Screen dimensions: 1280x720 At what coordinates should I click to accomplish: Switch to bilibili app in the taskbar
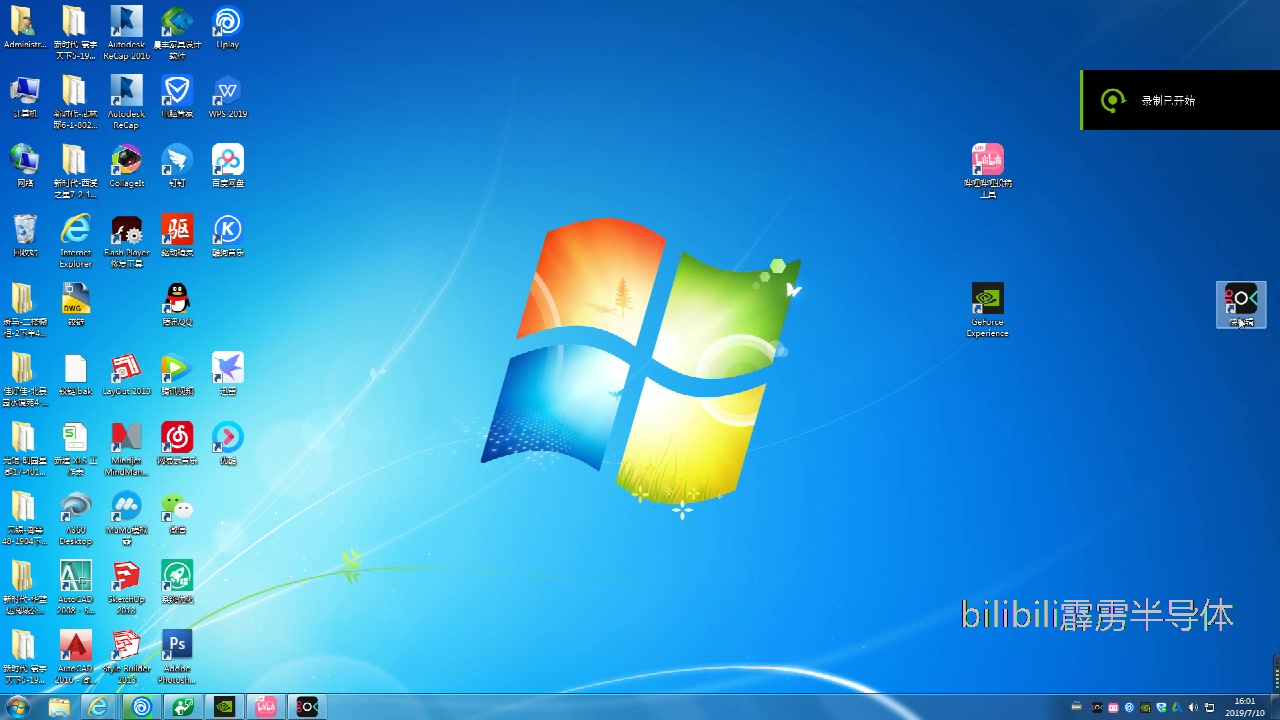click(266, 707)
